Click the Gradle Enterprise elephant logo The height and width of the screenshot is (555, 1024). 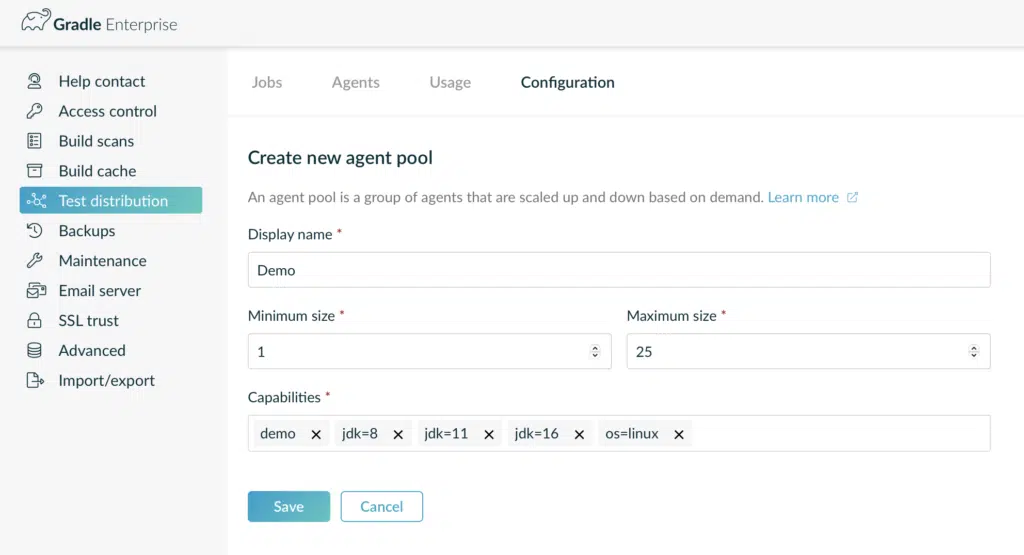[x=36, y=22]
